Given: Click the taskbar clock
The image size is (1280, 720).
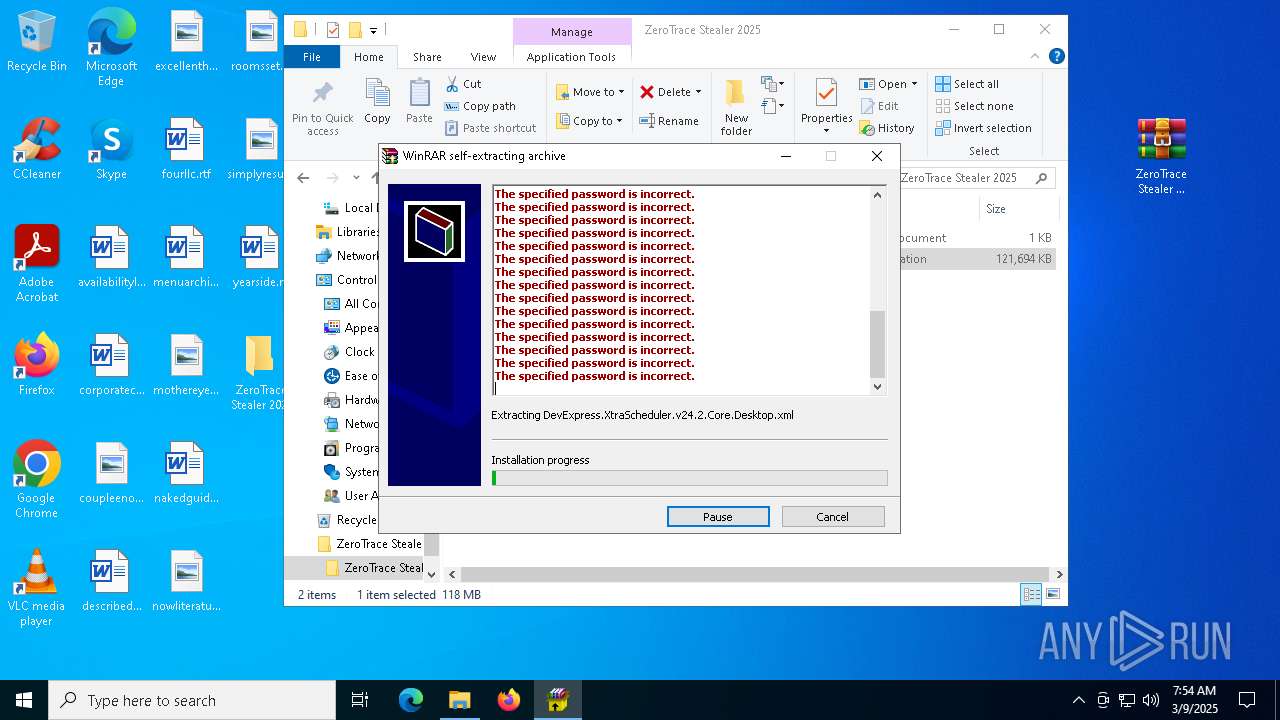Looking at the screenshot, I should [x=1193, y=700].
